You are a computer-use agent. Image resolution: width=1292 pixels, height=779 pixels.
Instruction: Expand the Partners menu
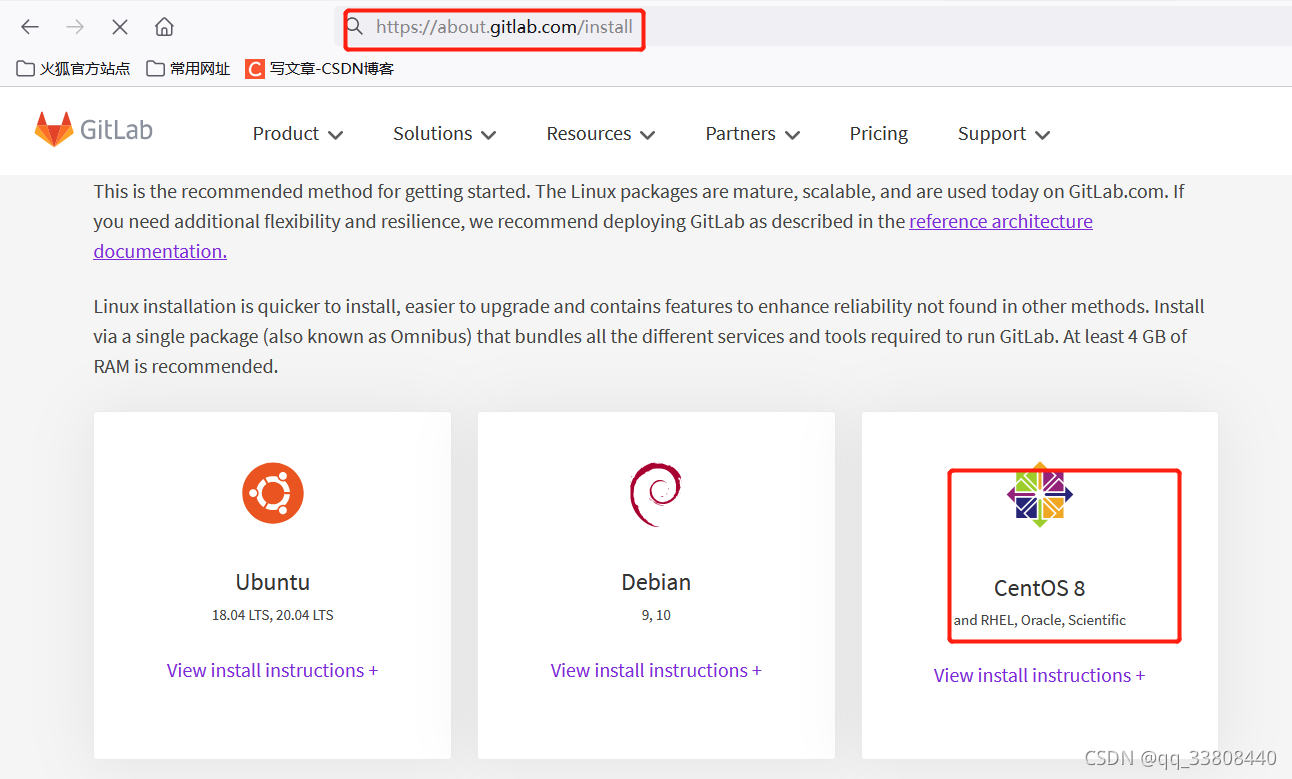pyautogui.click(x=753, y=134)
